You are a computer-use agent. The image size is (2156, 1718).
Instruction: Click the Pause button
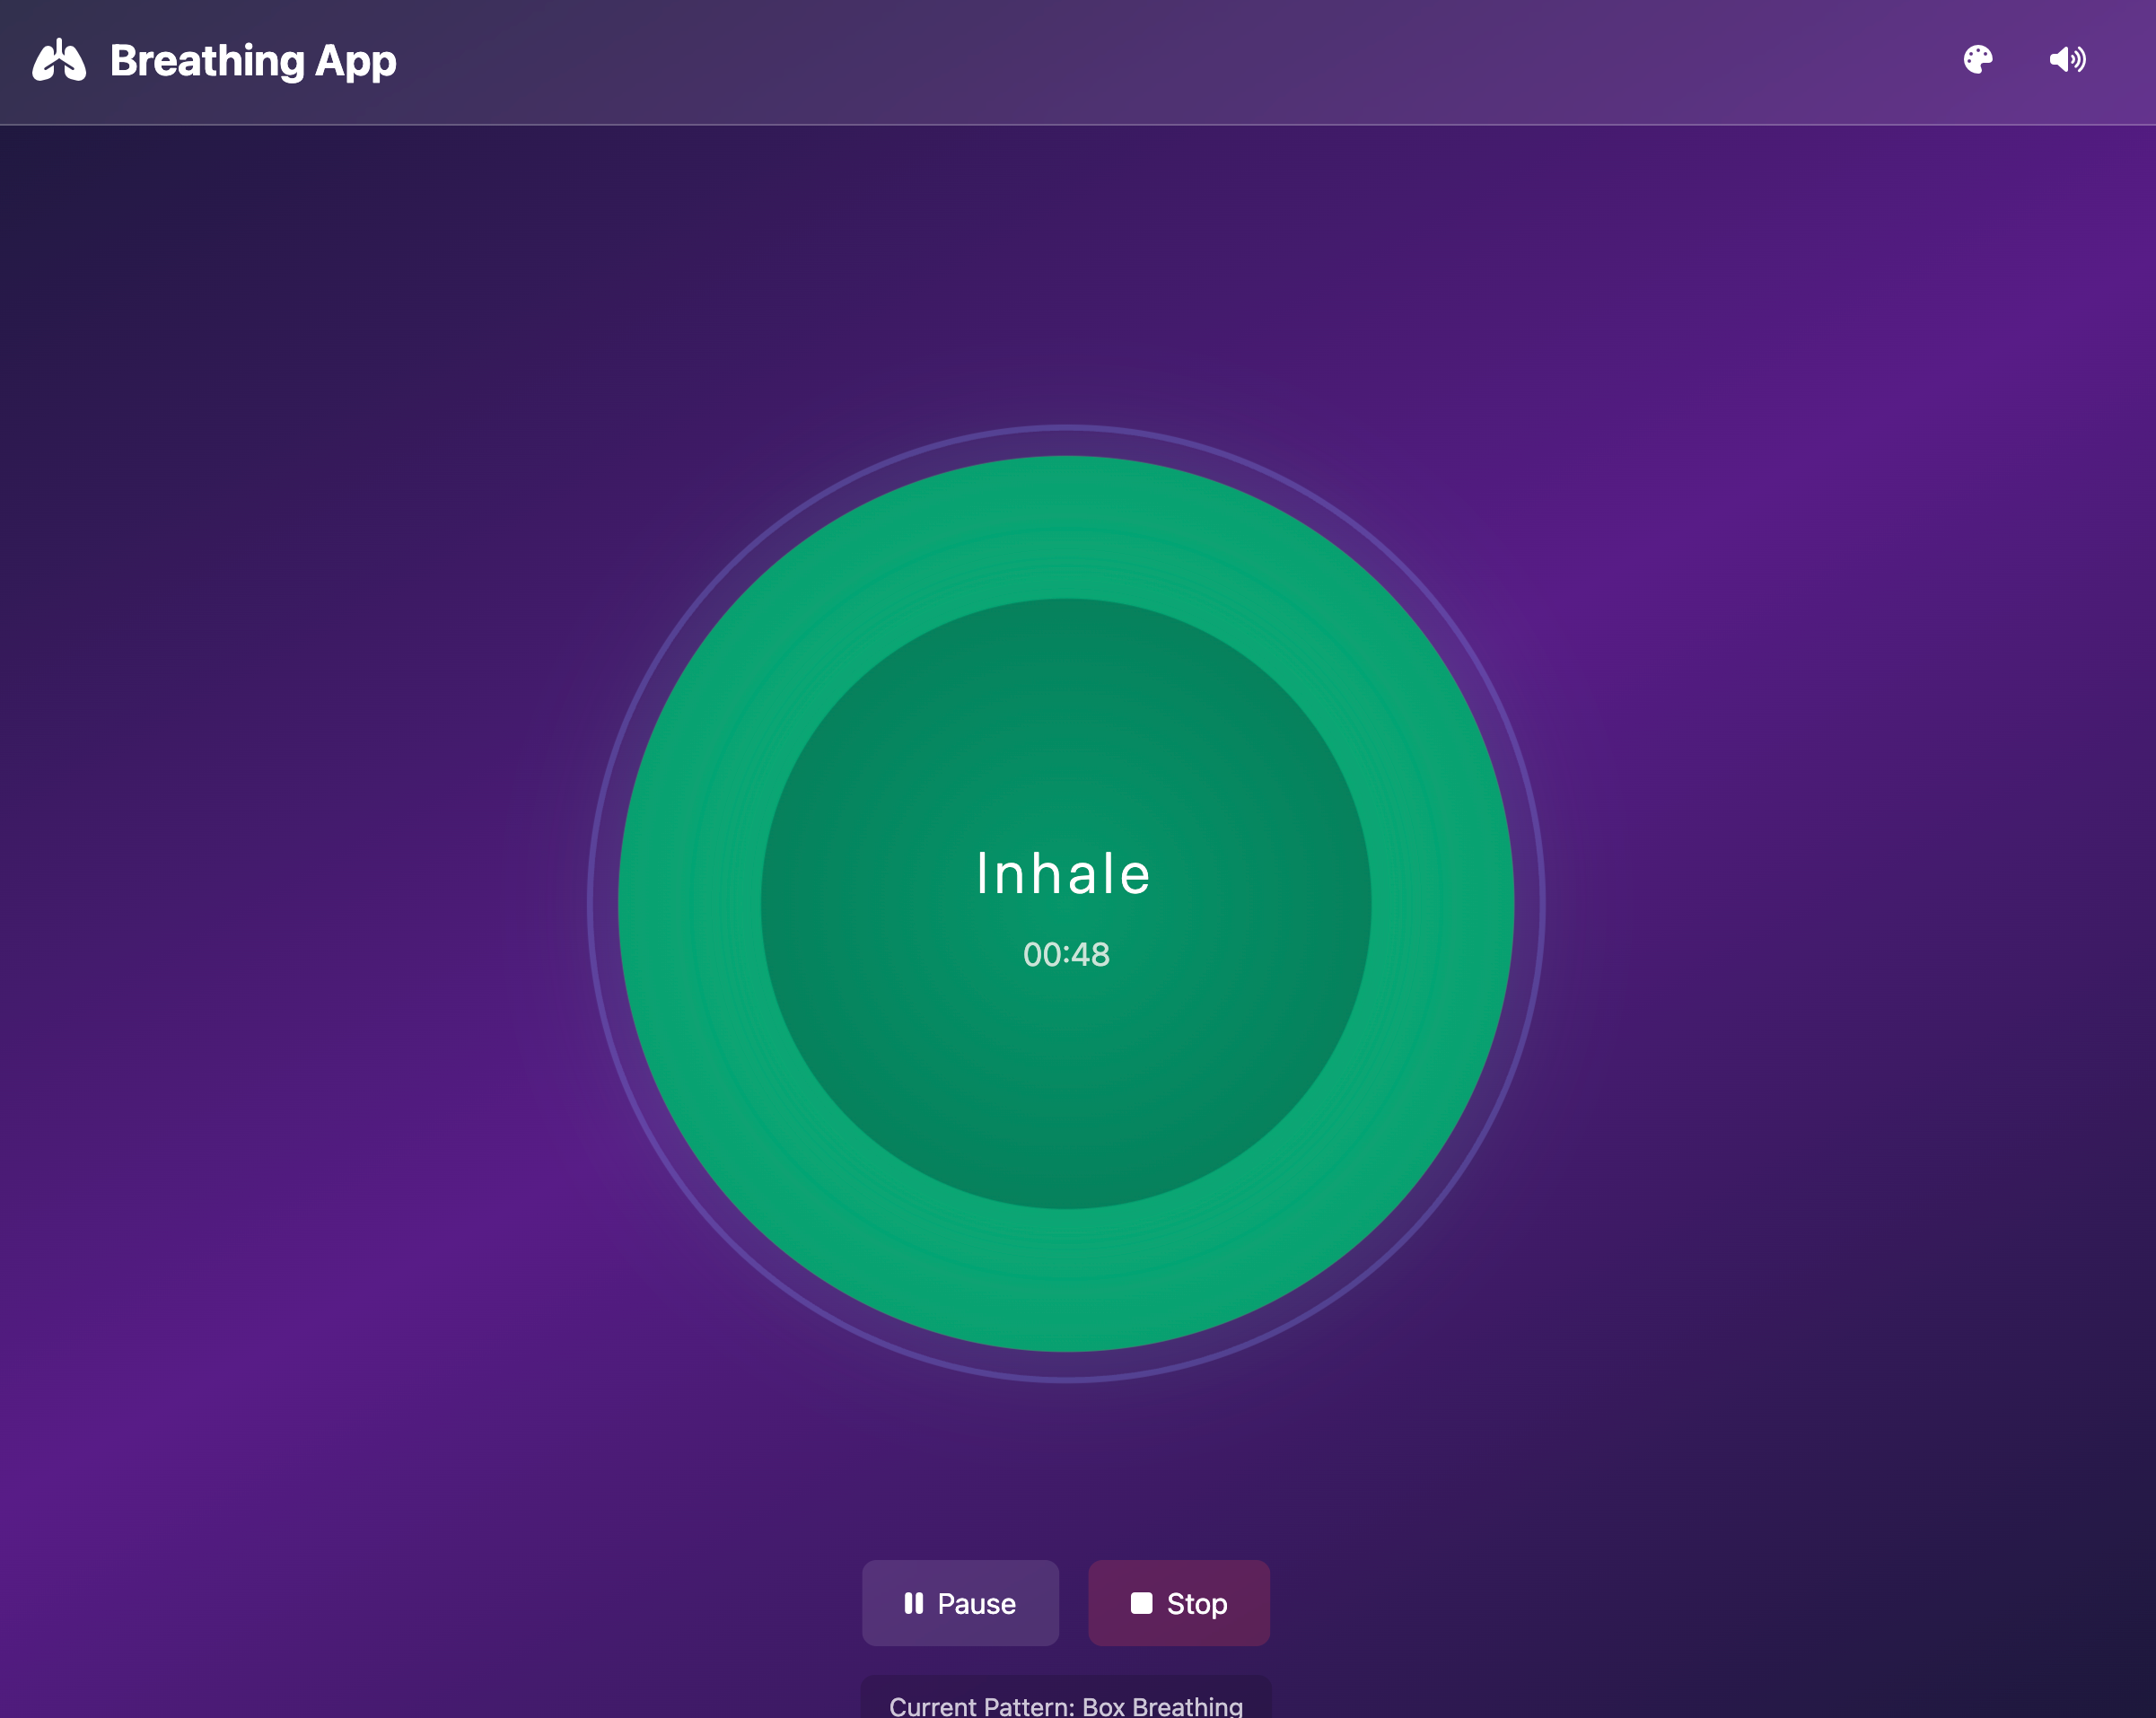(960, 1603)
